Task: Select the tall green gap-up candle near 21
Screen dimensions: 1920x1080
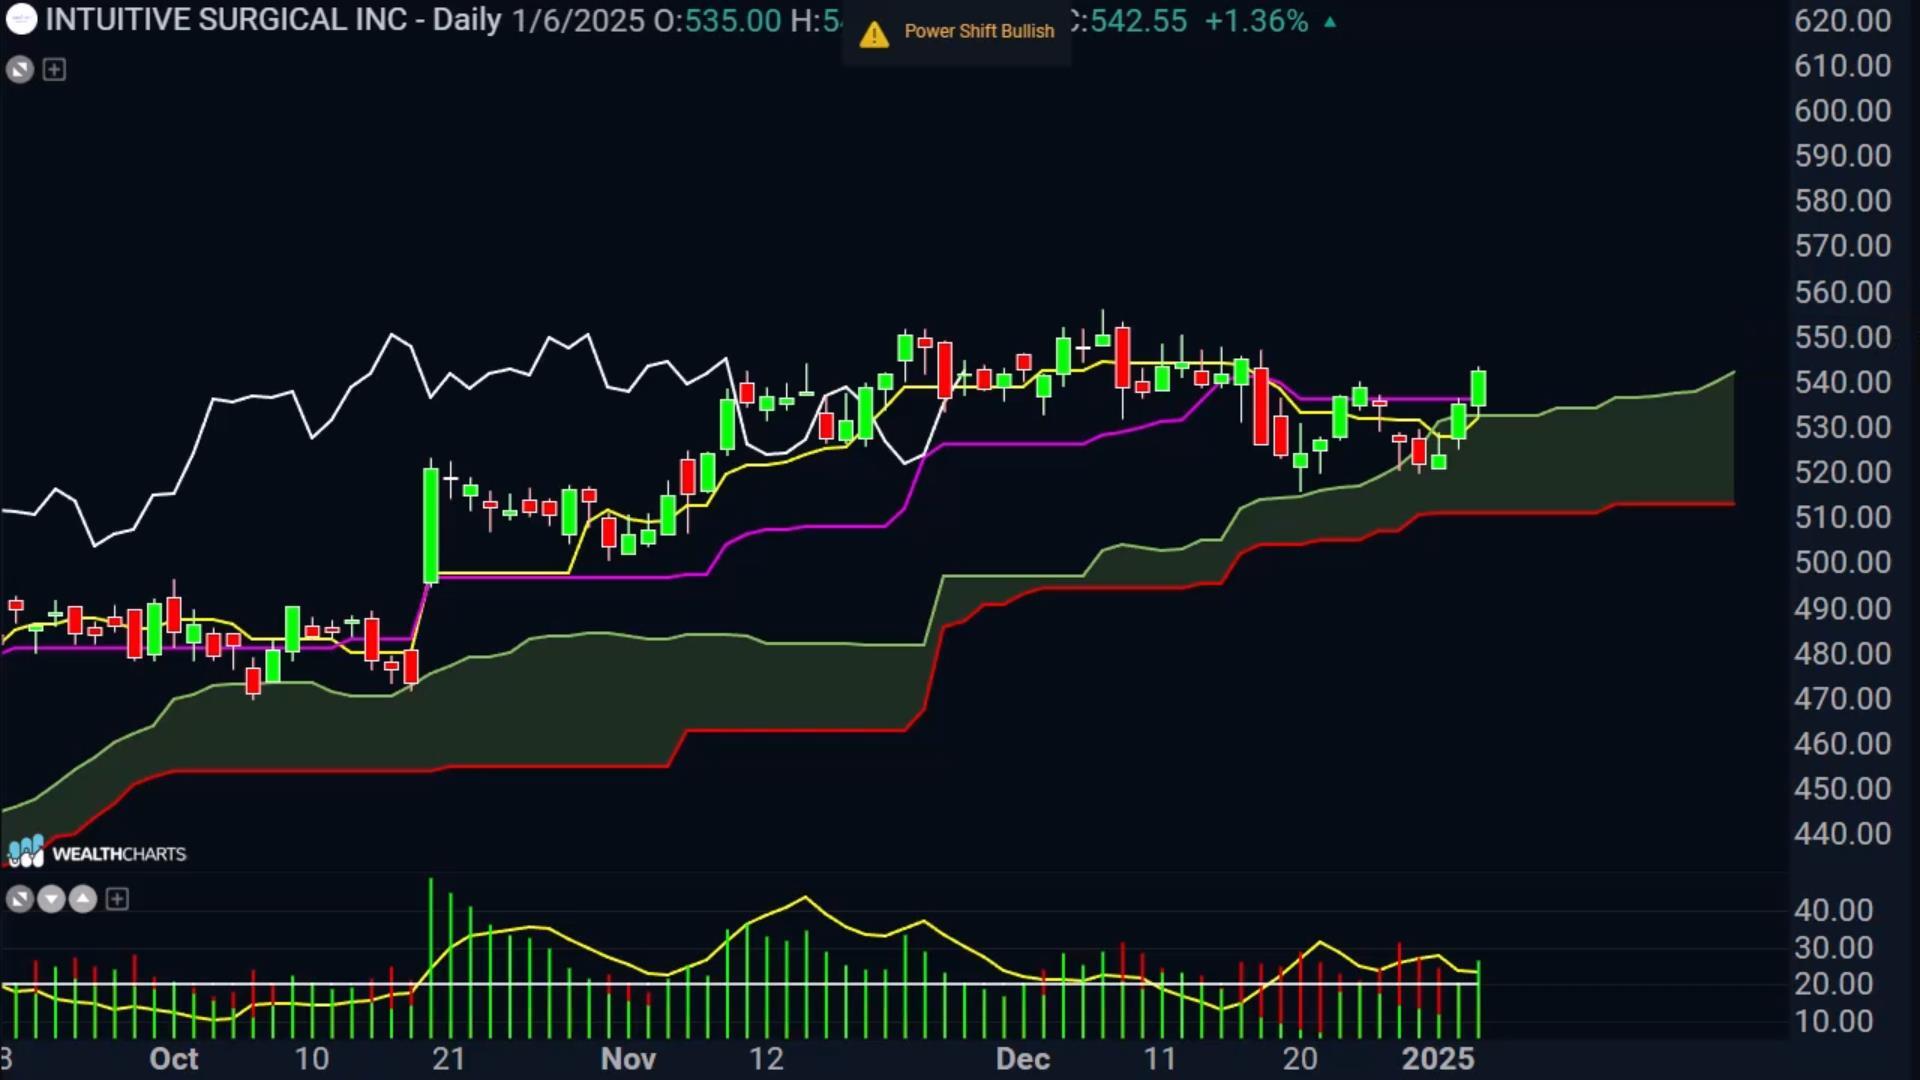Action: tap(431, 524)
